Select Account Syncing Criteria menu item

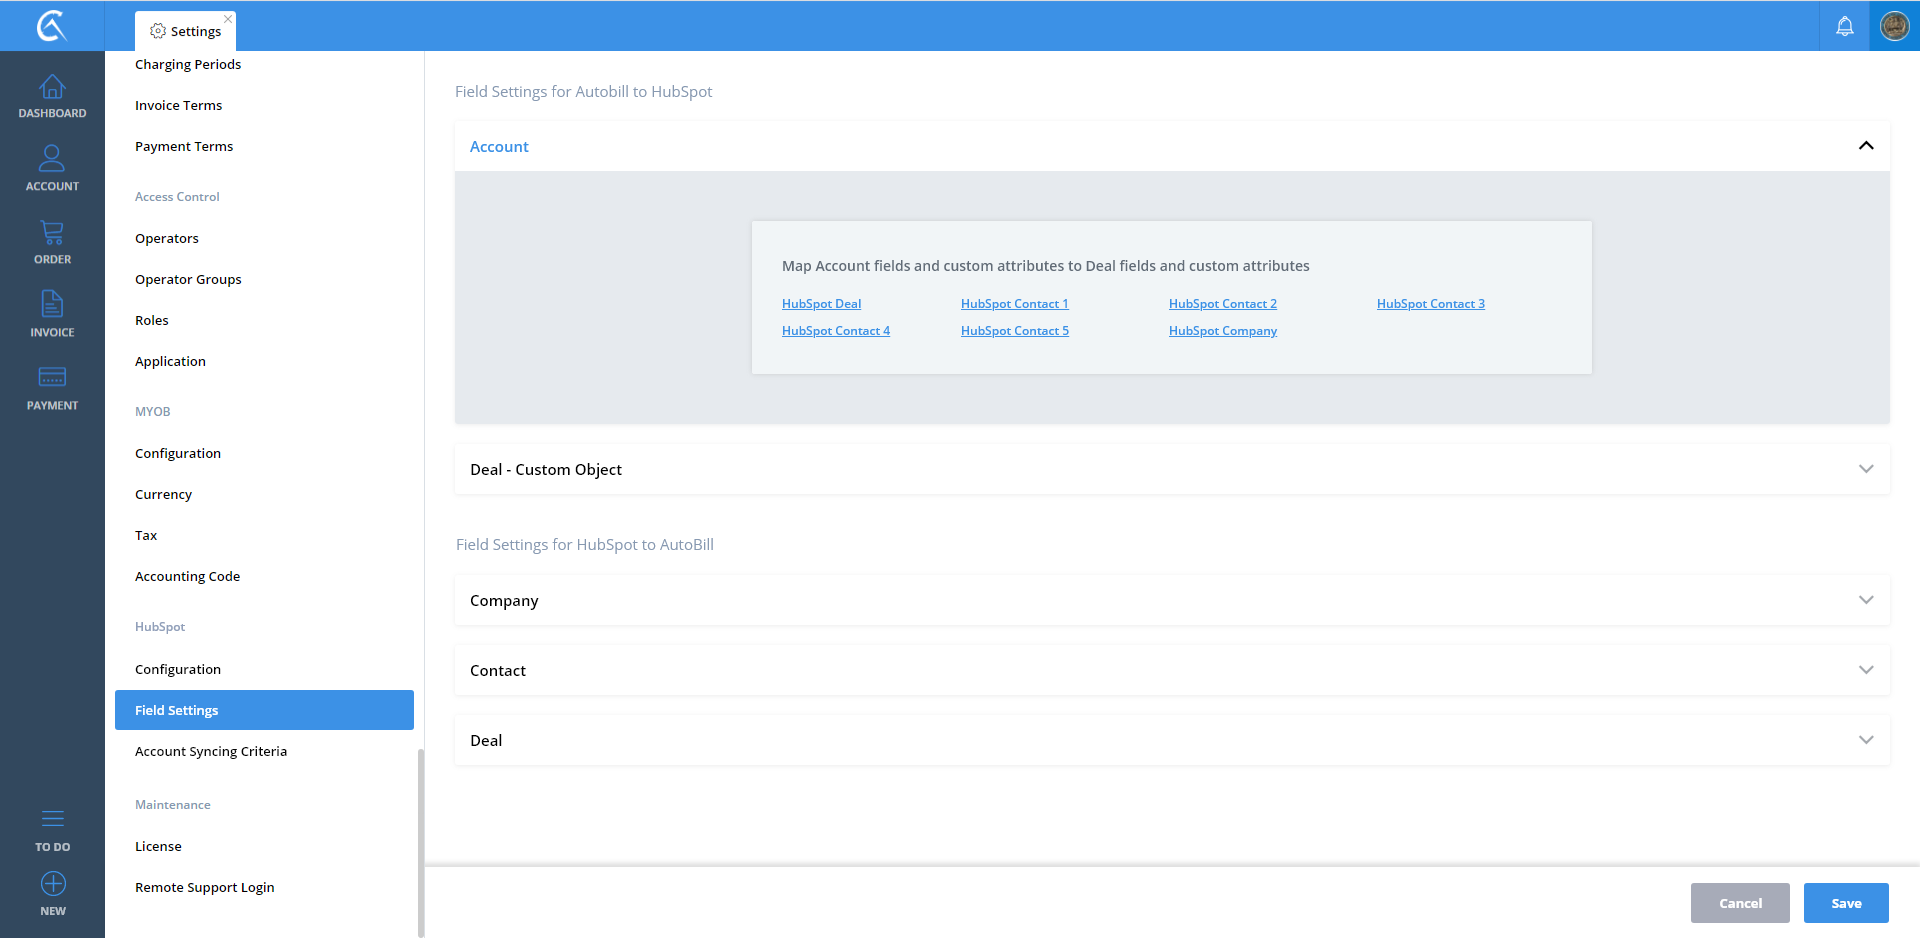pos(211,751)
